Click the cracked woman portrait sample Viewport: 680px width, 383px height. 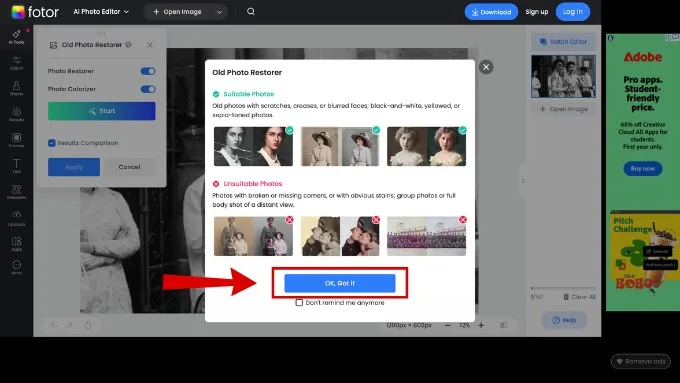(253, 146)
